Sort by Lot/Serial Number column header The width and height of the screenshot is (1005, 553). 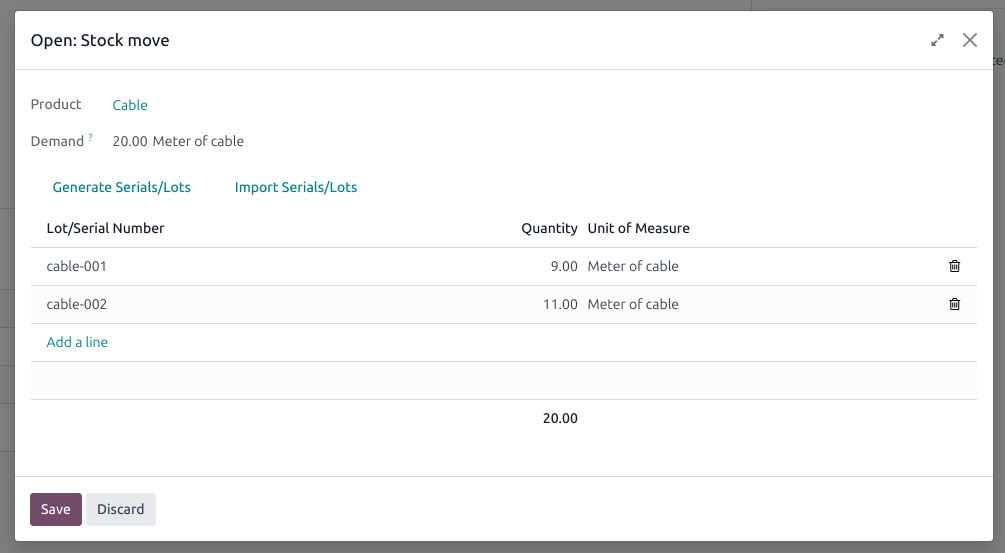click(x=105, y=228)
